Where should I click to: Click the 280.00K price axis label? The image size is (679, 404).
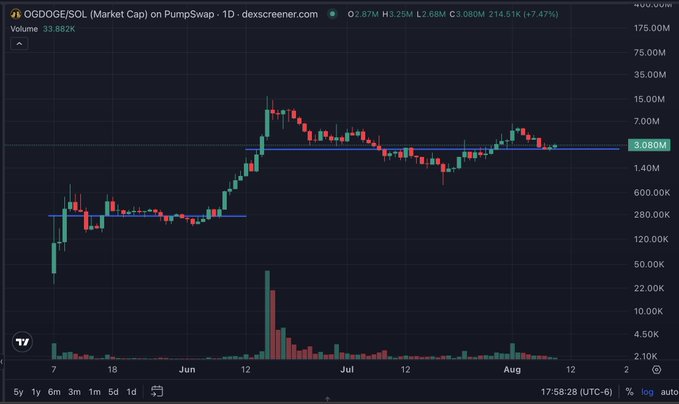[x=652, y=215]
